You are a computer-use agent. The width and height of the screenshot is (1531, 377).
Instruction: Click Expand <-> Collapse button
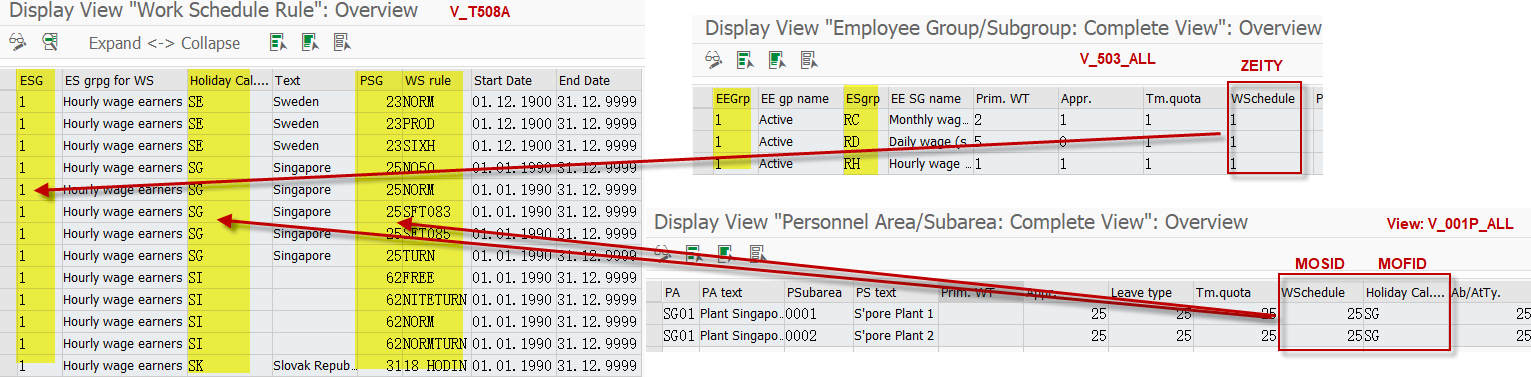point(164,43)
